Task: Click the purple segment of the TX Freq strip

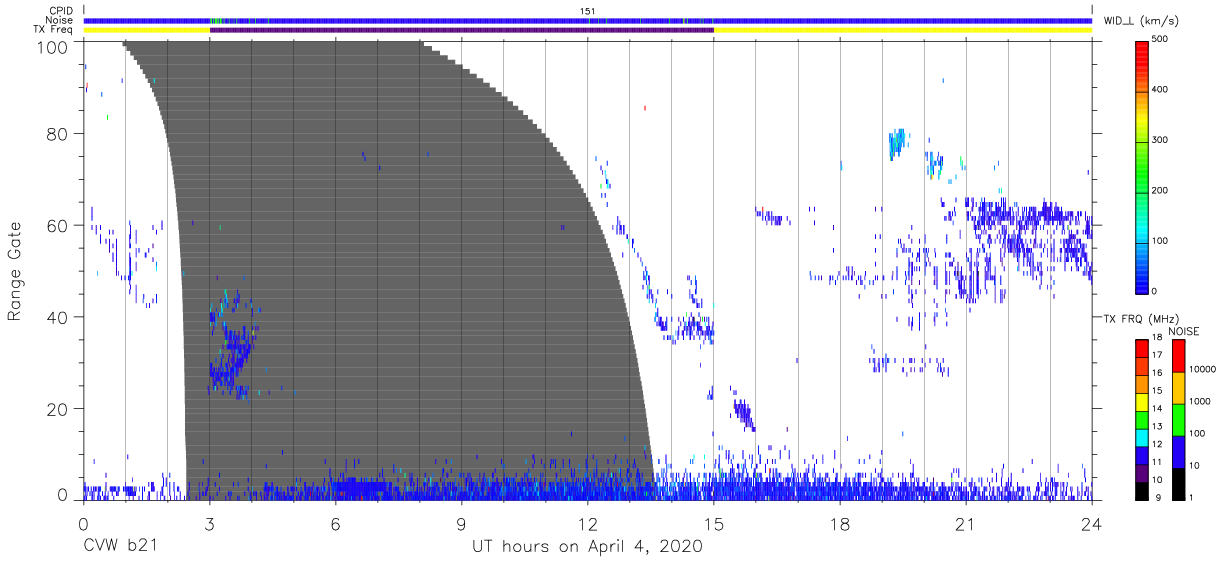Action: (461, 30)
